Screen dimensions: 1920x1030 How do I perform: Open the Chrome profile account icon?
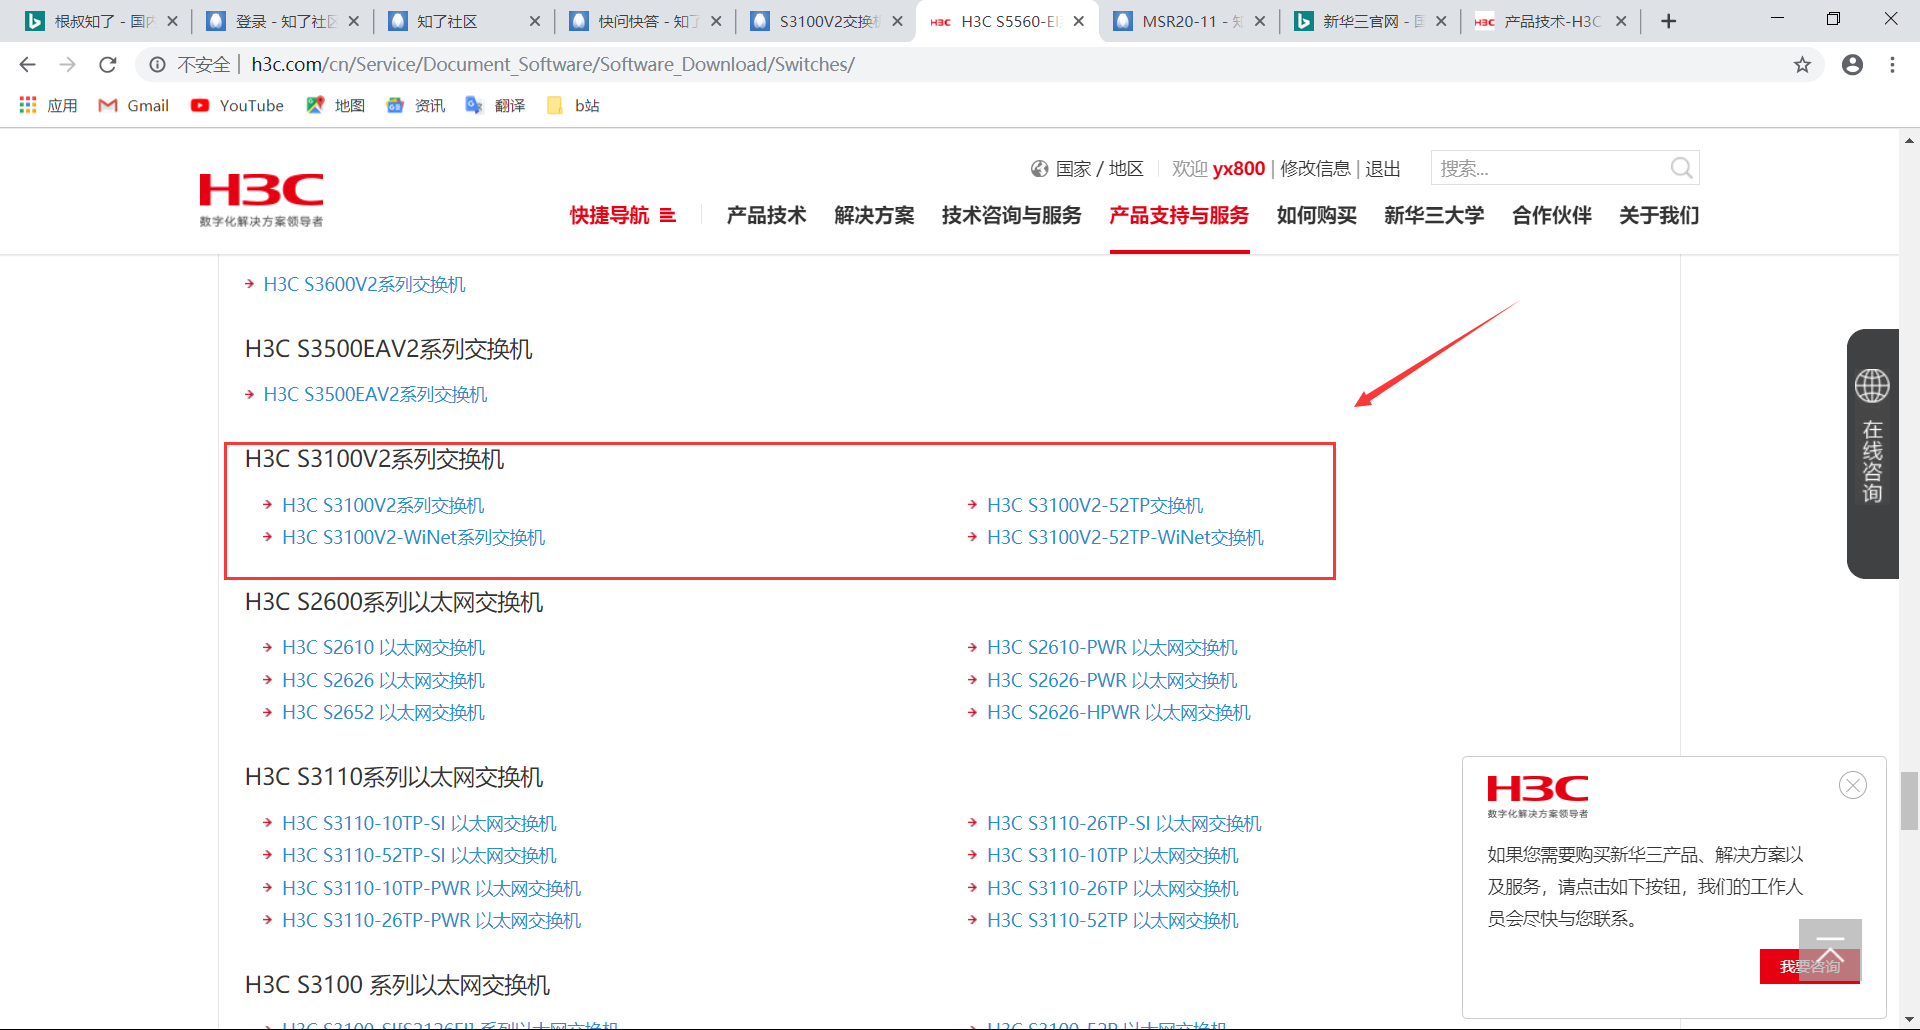[1852, 65]
